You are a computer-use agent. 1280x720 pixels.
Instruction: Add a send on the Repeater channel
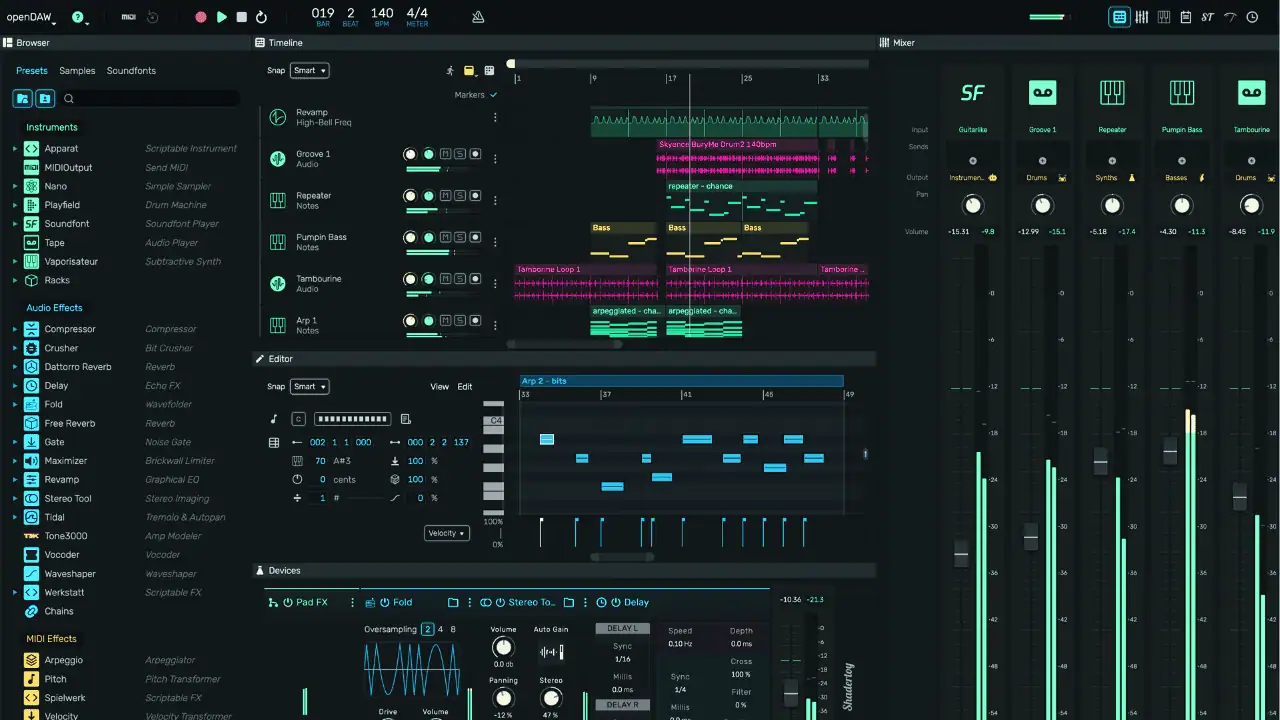coord(1112,160)
